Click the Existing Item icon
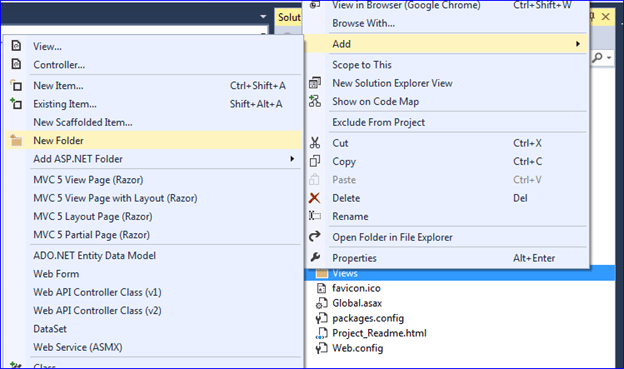Viewport: 624px width, 369px height. 16,103
